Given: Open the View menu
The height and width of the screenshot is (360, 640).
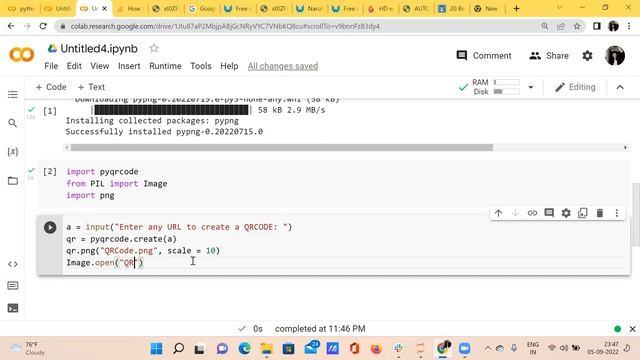Looking at the screenshot, I should click(100, 66).
